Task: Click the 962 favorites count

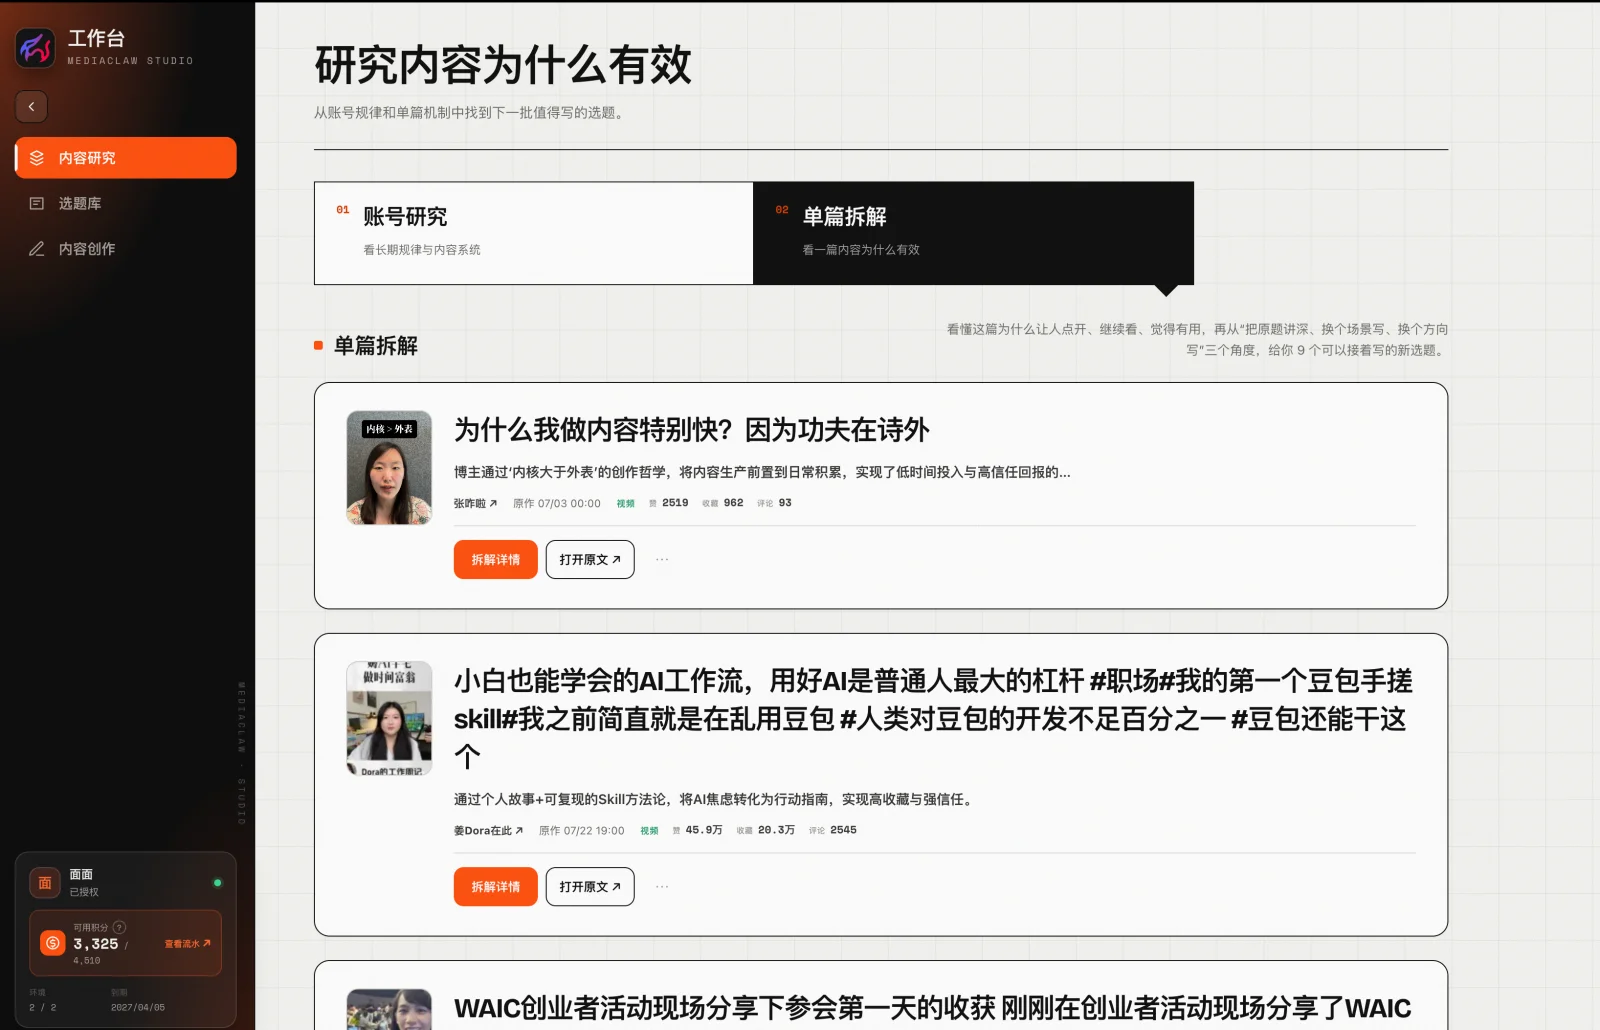Action: (733, 503)
